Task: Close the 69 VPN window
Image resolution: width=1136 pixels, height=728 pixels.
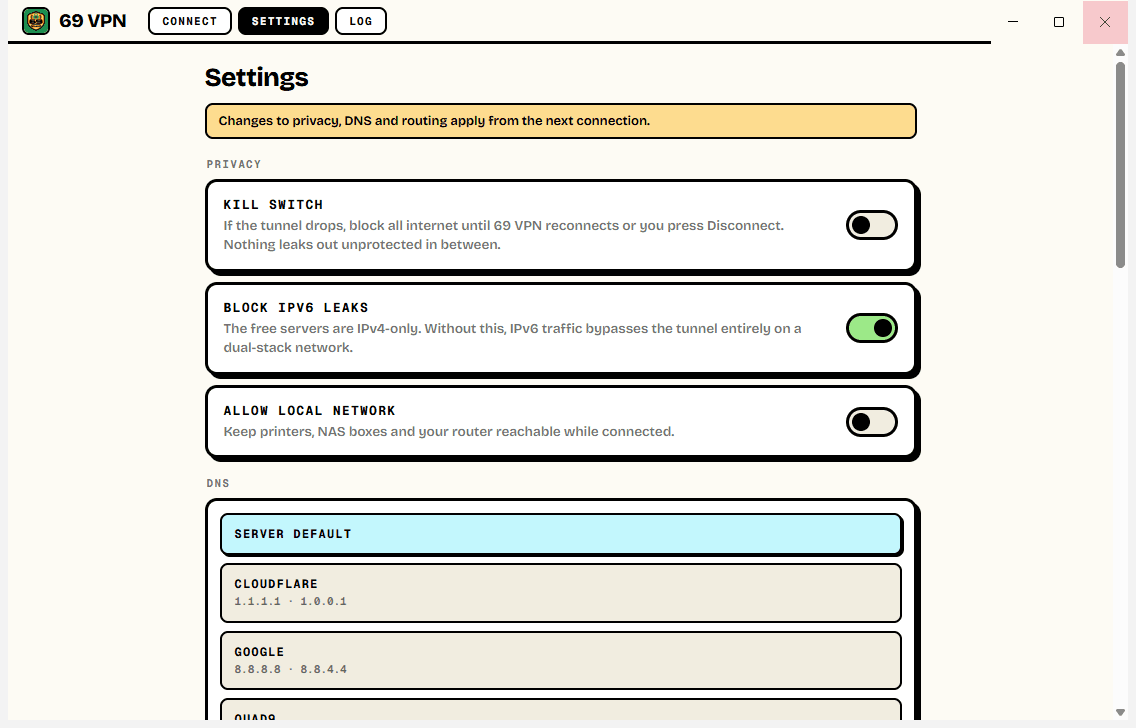Action: (x=1105, y=22)
